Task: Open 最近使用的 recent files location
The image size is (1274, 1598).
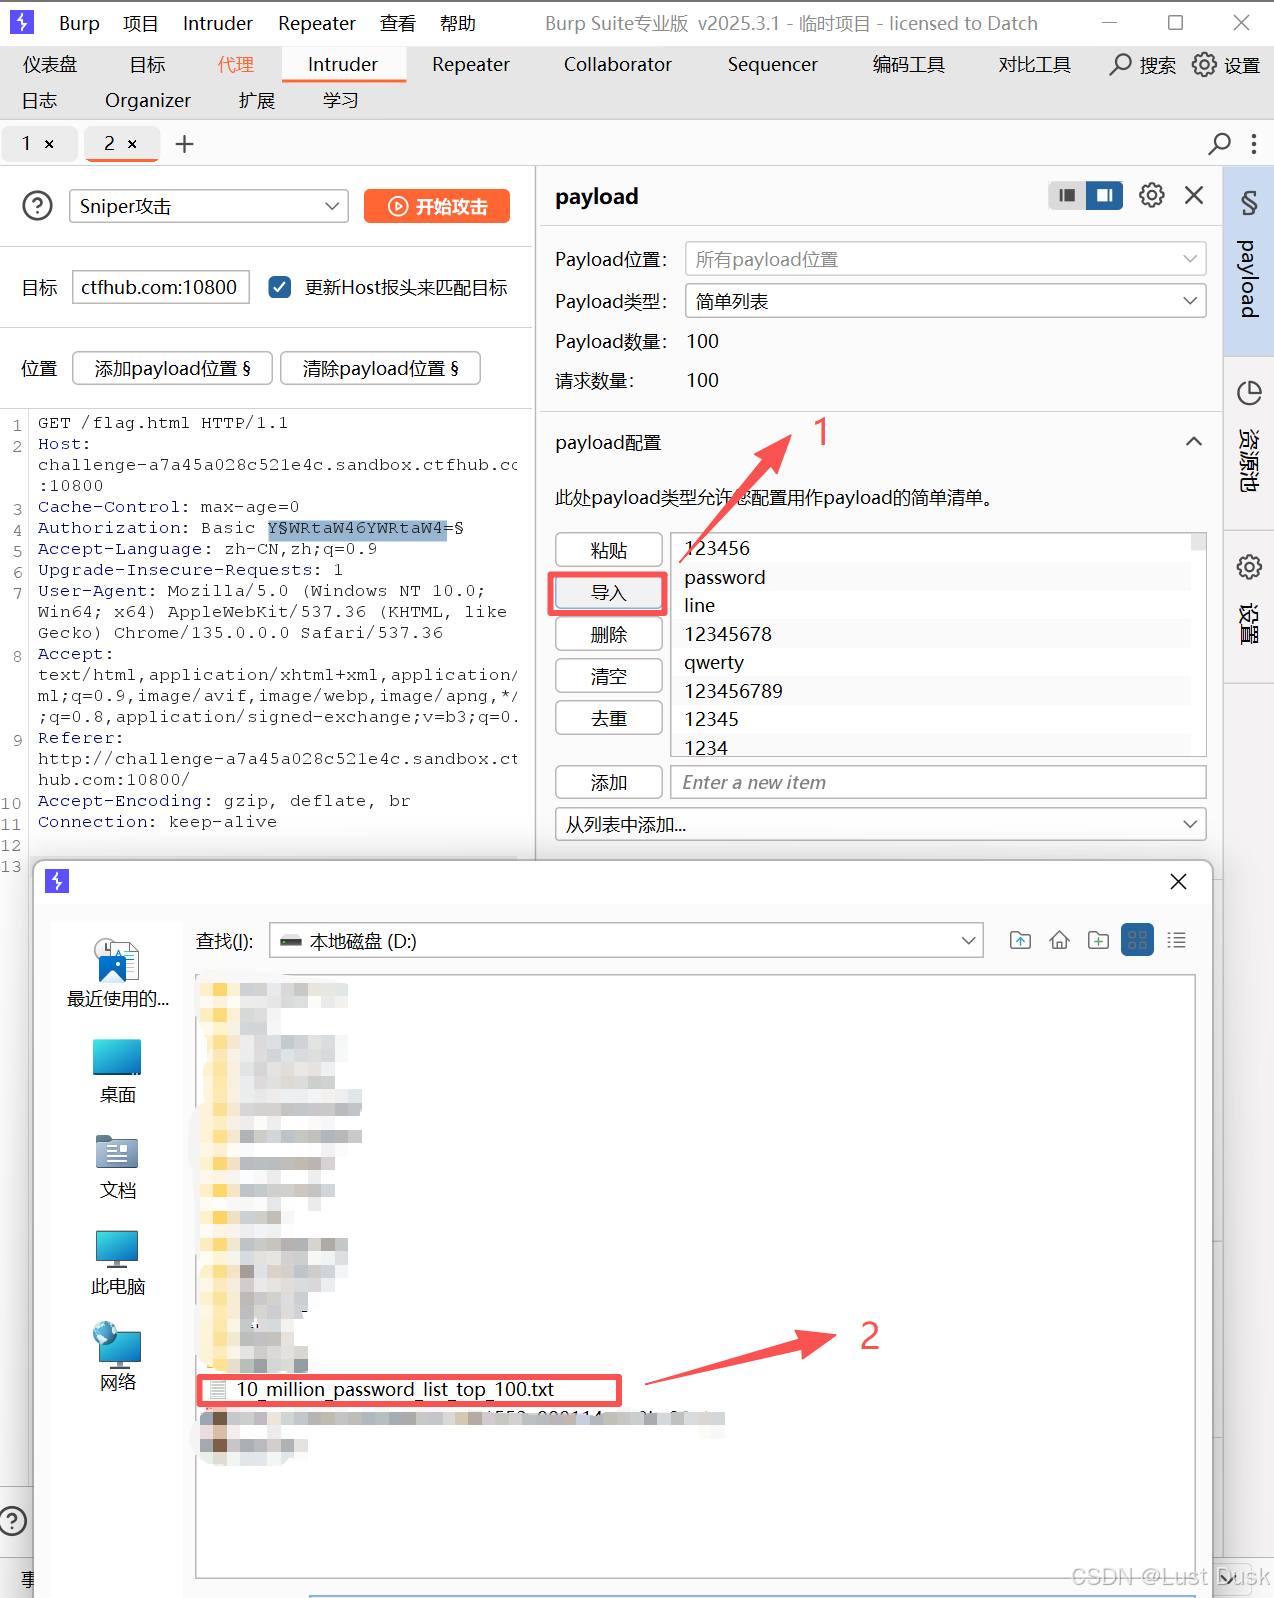Action: (118, 974)
